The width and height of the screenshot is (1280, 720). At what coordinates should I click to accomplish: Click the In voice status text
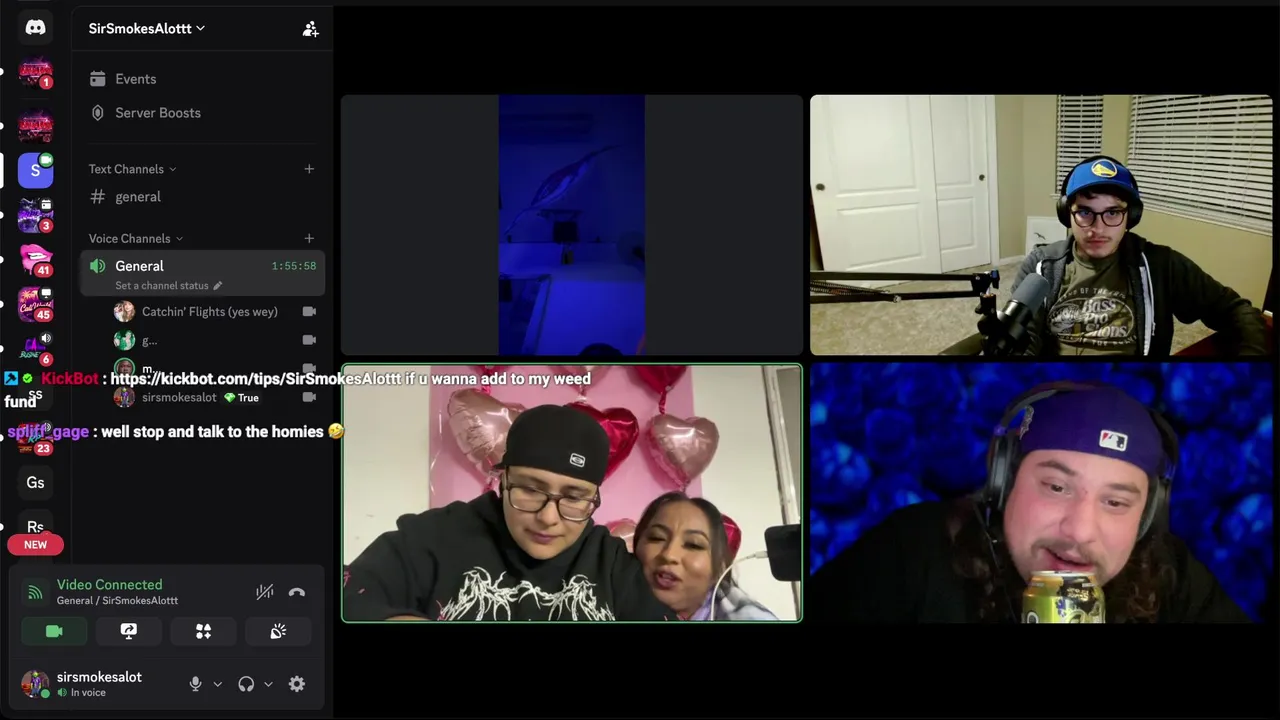click(x=88, y=693)
